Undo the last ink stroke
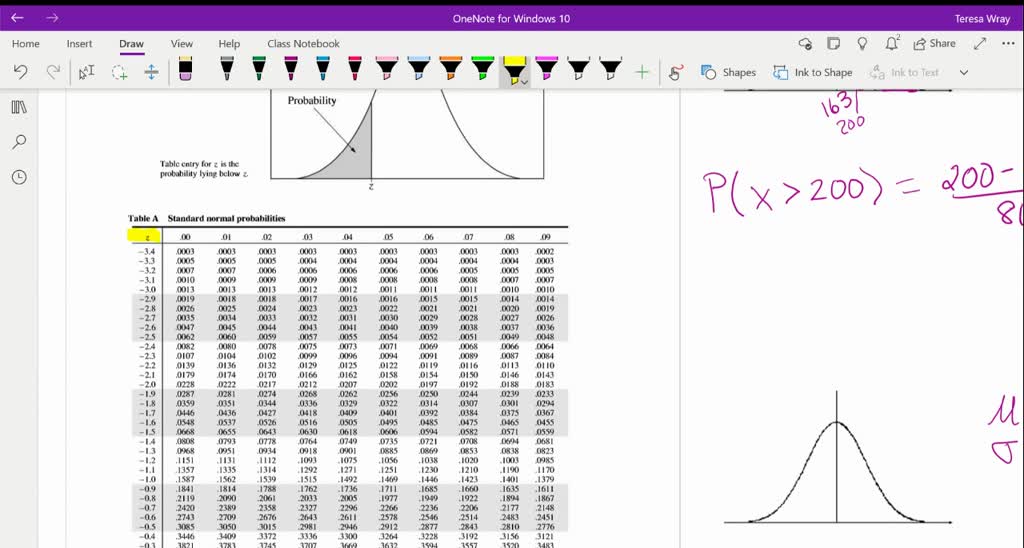This screenshot has width=1024, height=548. 20,72
